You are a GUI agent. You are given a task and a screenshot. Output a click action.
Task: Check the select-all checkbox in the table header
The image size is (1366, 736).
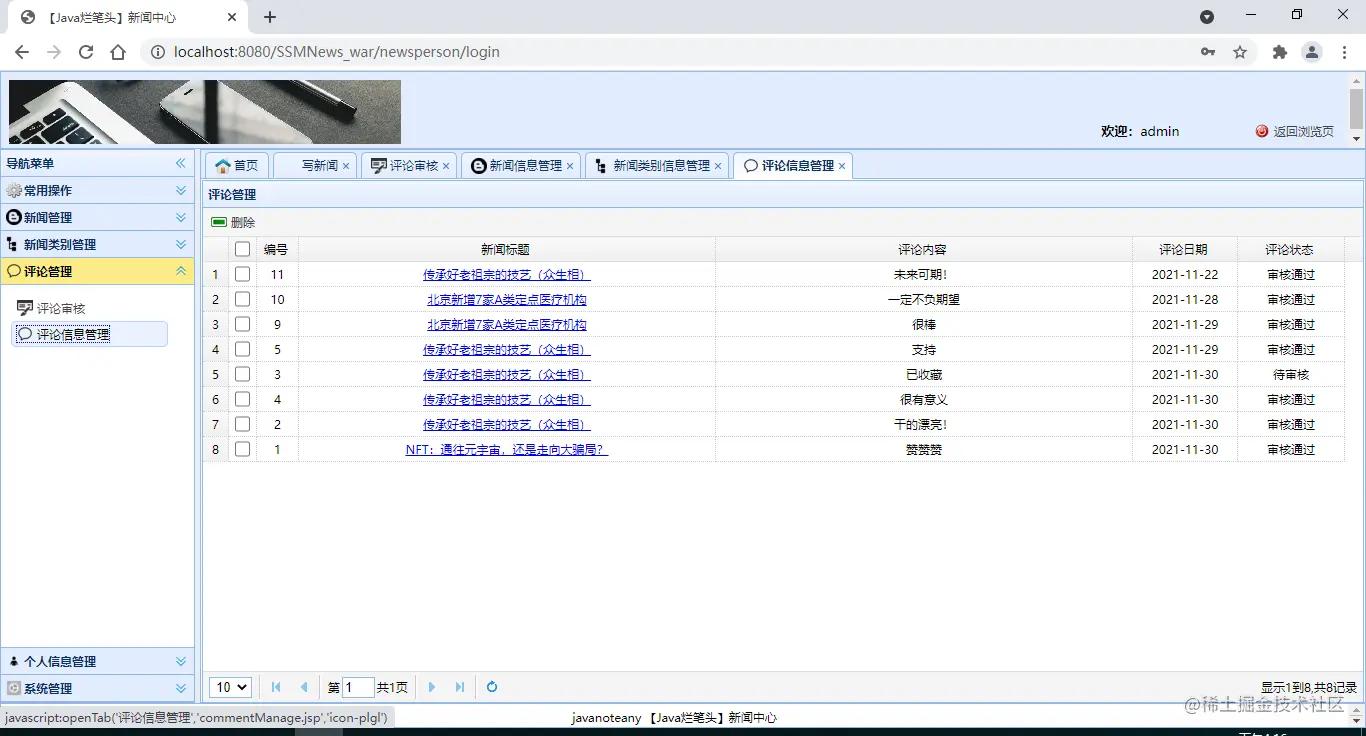click(x=242, y=249)
